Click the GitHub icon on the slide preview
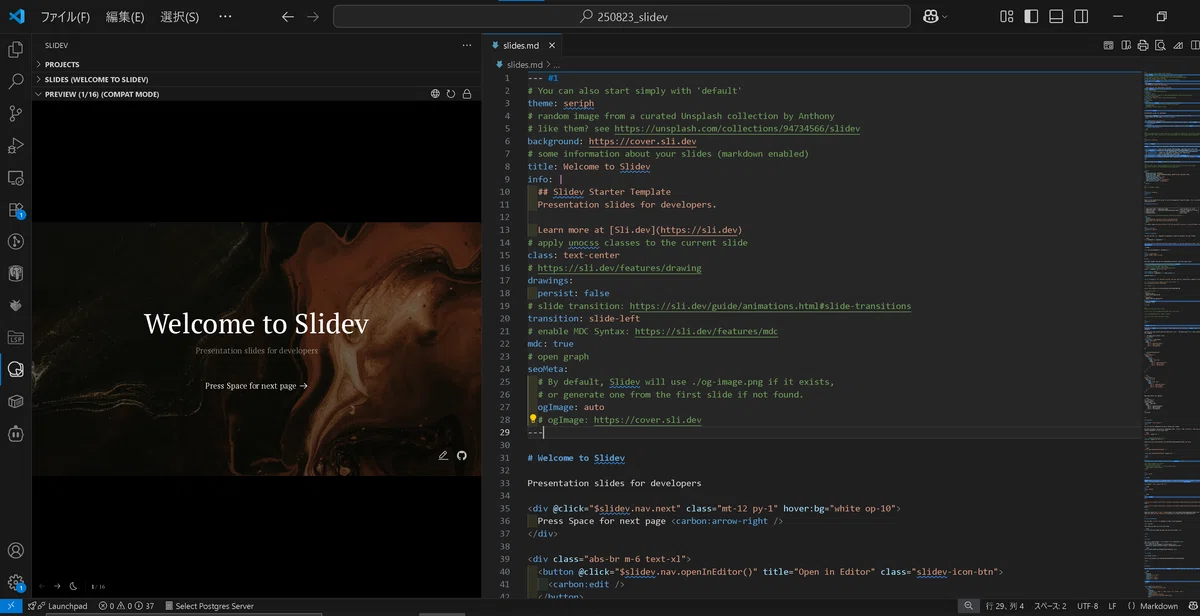Viewport: 1200px width, 616px height. coord(462,455)
